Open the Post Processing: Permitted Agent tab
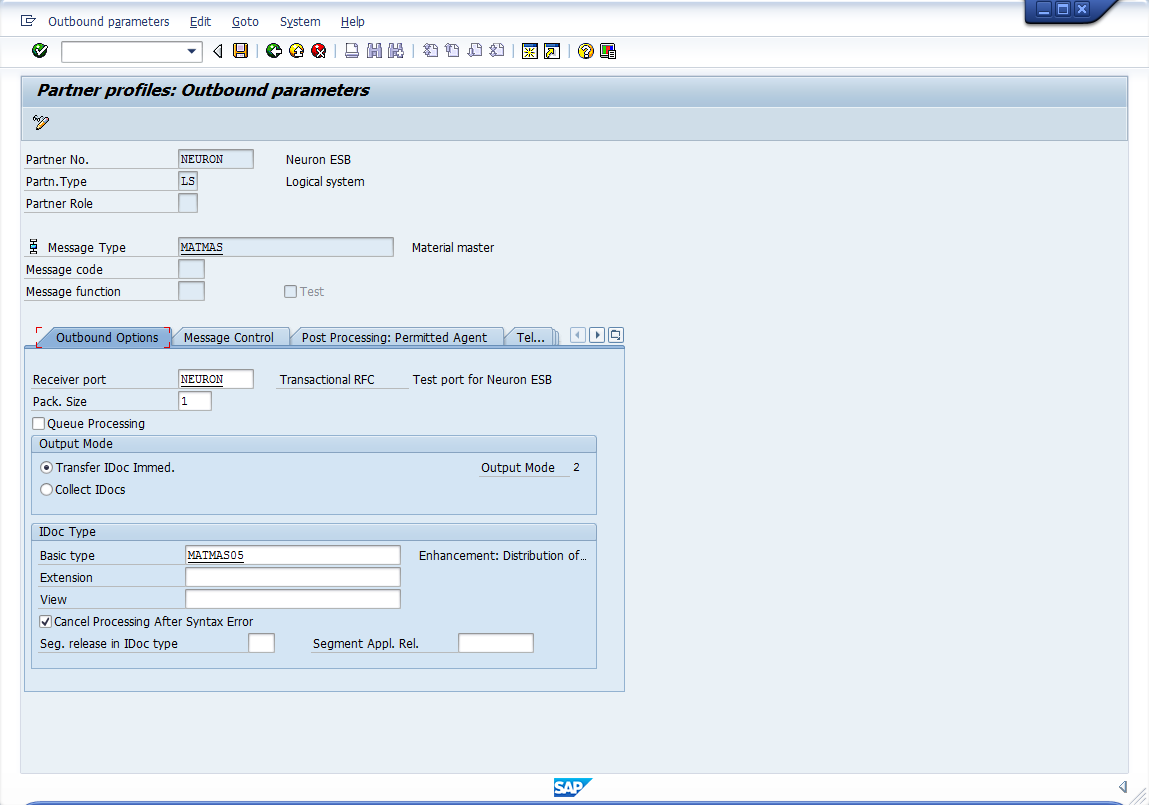This screenshot has width=1149, height=805. tap(394, 338)
